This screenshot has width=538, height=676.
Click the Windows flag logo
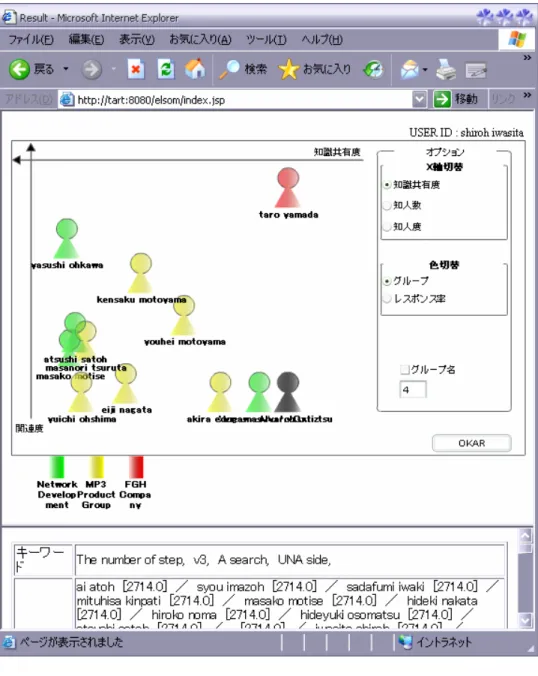pyautogui.click(x=516, y=39)
